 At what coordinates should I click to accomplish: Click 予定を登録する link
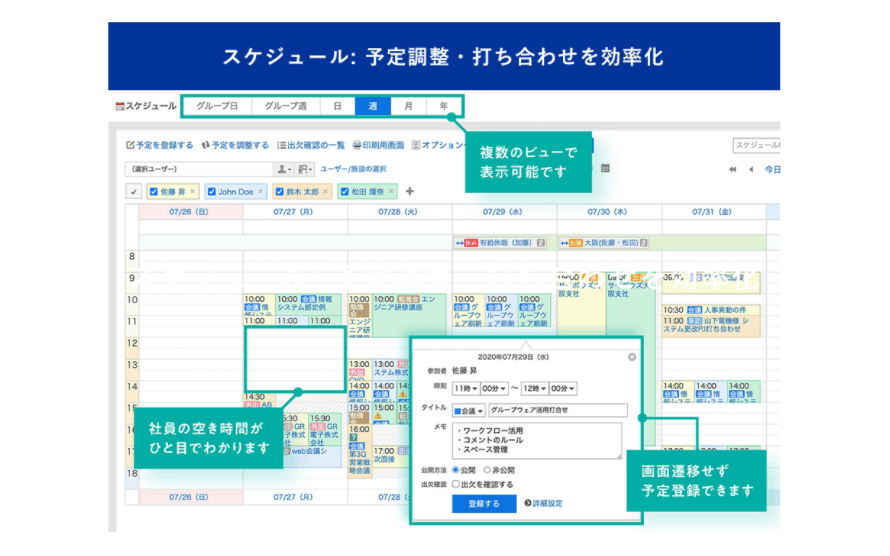tap(164, 145)
